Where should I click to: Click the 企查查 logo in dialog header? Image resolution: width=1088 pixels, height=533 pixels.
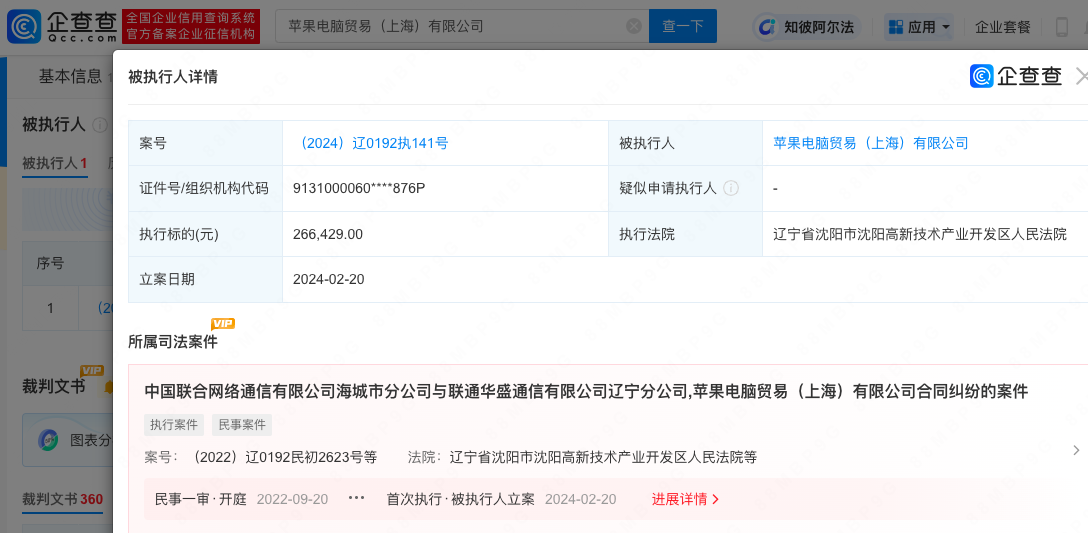[x=1015, y=76]
